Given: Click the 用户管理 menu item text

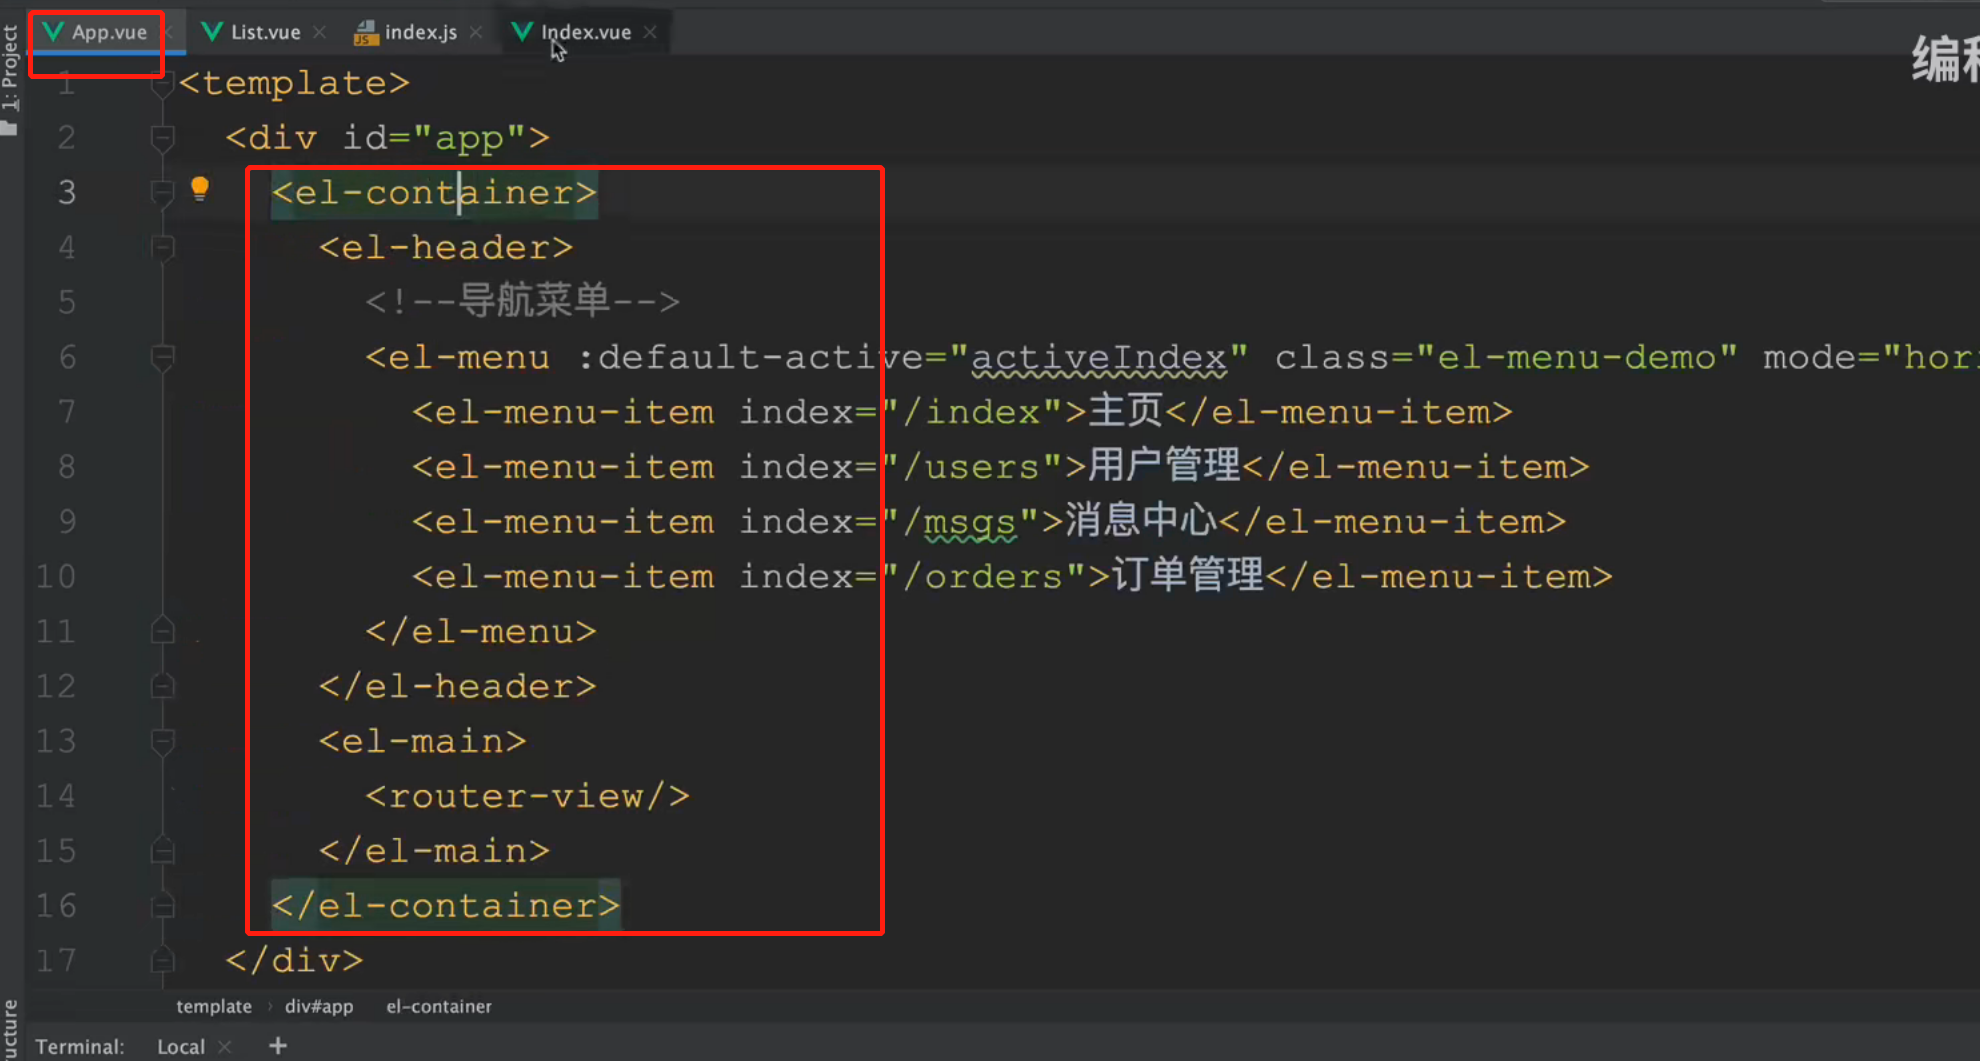Looking at the screenshot, I should pyautogui.click(x=1164, y=466).
